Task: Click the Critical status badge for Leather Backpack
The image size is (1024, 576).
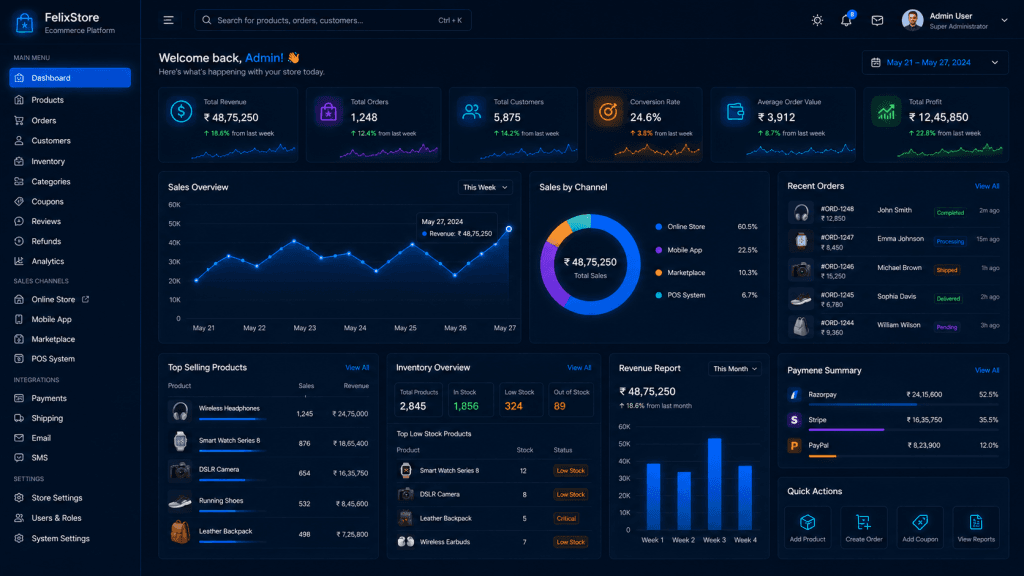Action: click(x=566, y=519)
